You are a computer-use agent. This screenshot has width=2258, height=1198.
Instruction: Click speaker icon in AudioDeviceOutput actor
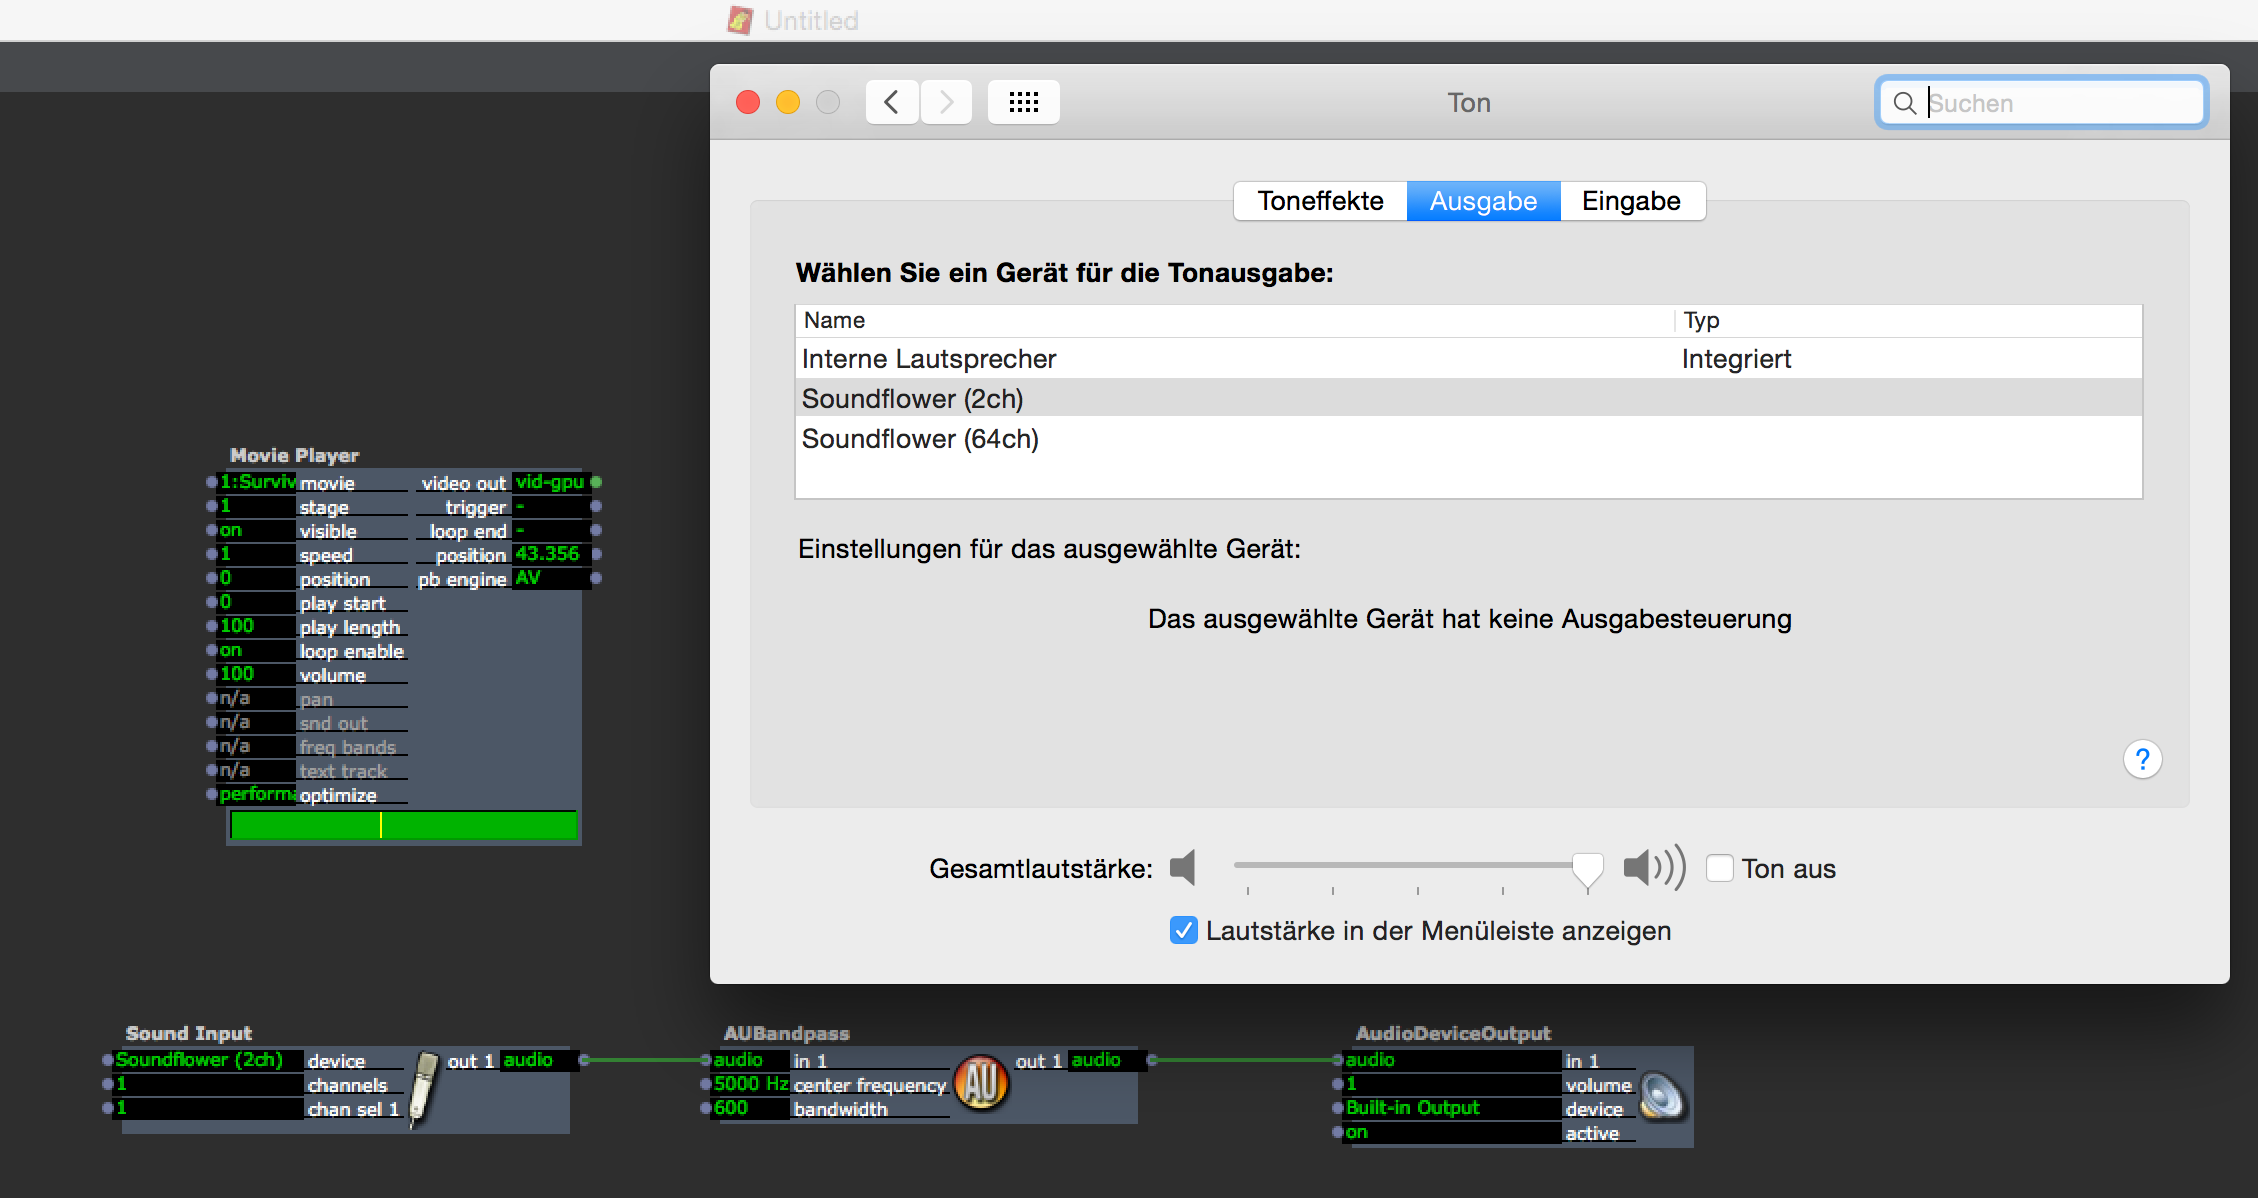tap(1663, 1096)
